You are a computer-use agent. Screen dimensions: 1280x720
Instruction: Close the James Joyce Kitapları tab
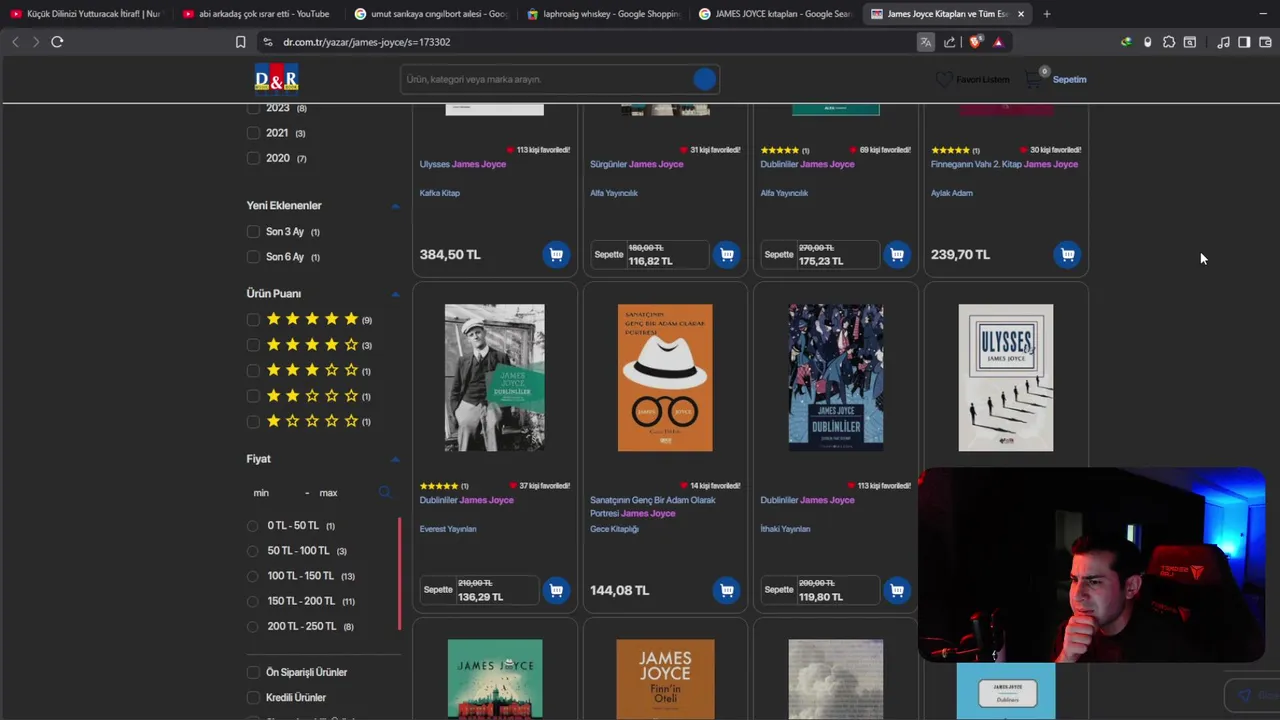1021,14
